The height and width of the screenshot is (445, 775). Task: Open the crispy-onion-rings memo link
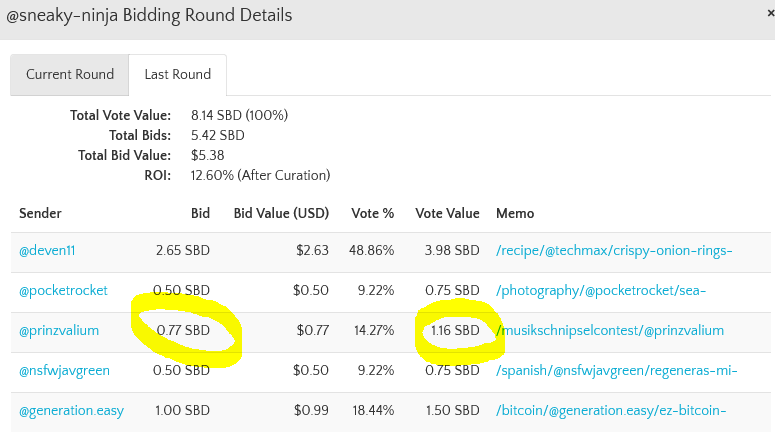(614, 250)
